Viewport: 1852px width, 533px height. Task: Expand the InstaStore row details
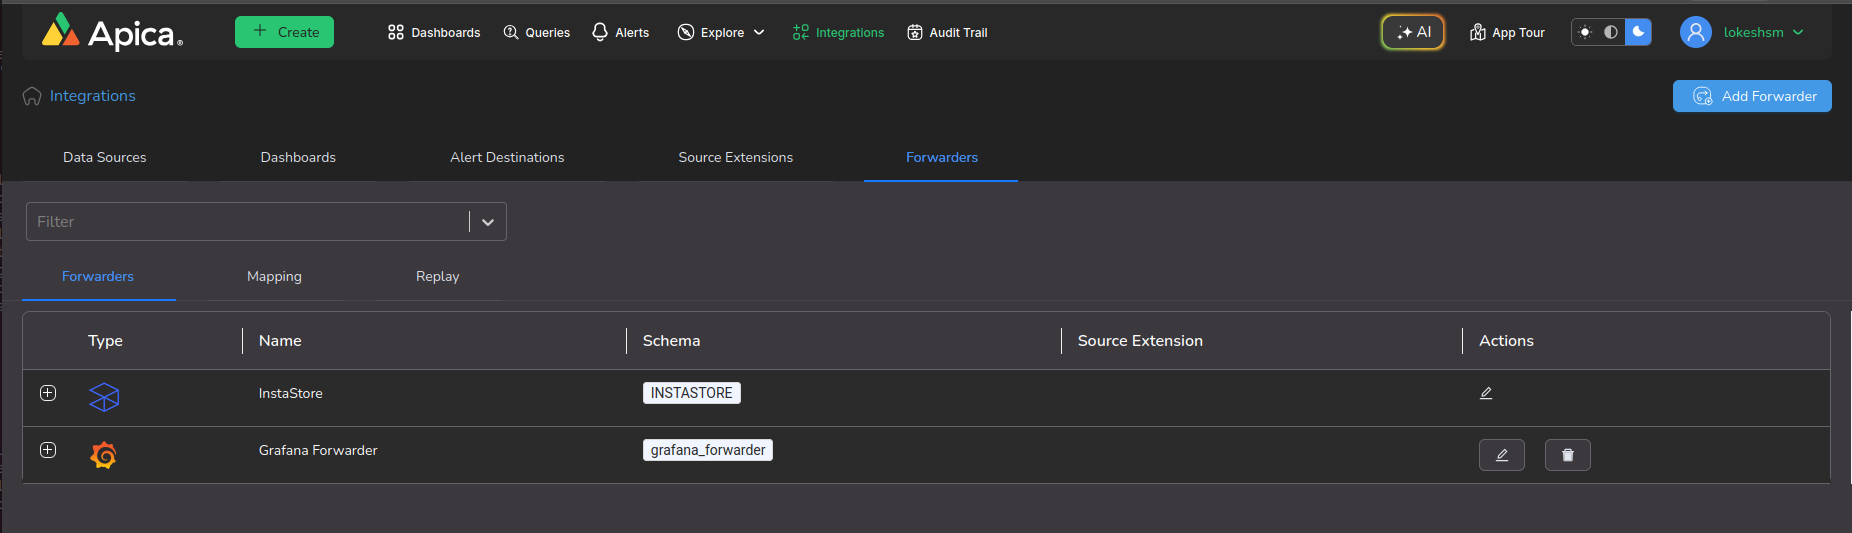[x=48, y=393]
